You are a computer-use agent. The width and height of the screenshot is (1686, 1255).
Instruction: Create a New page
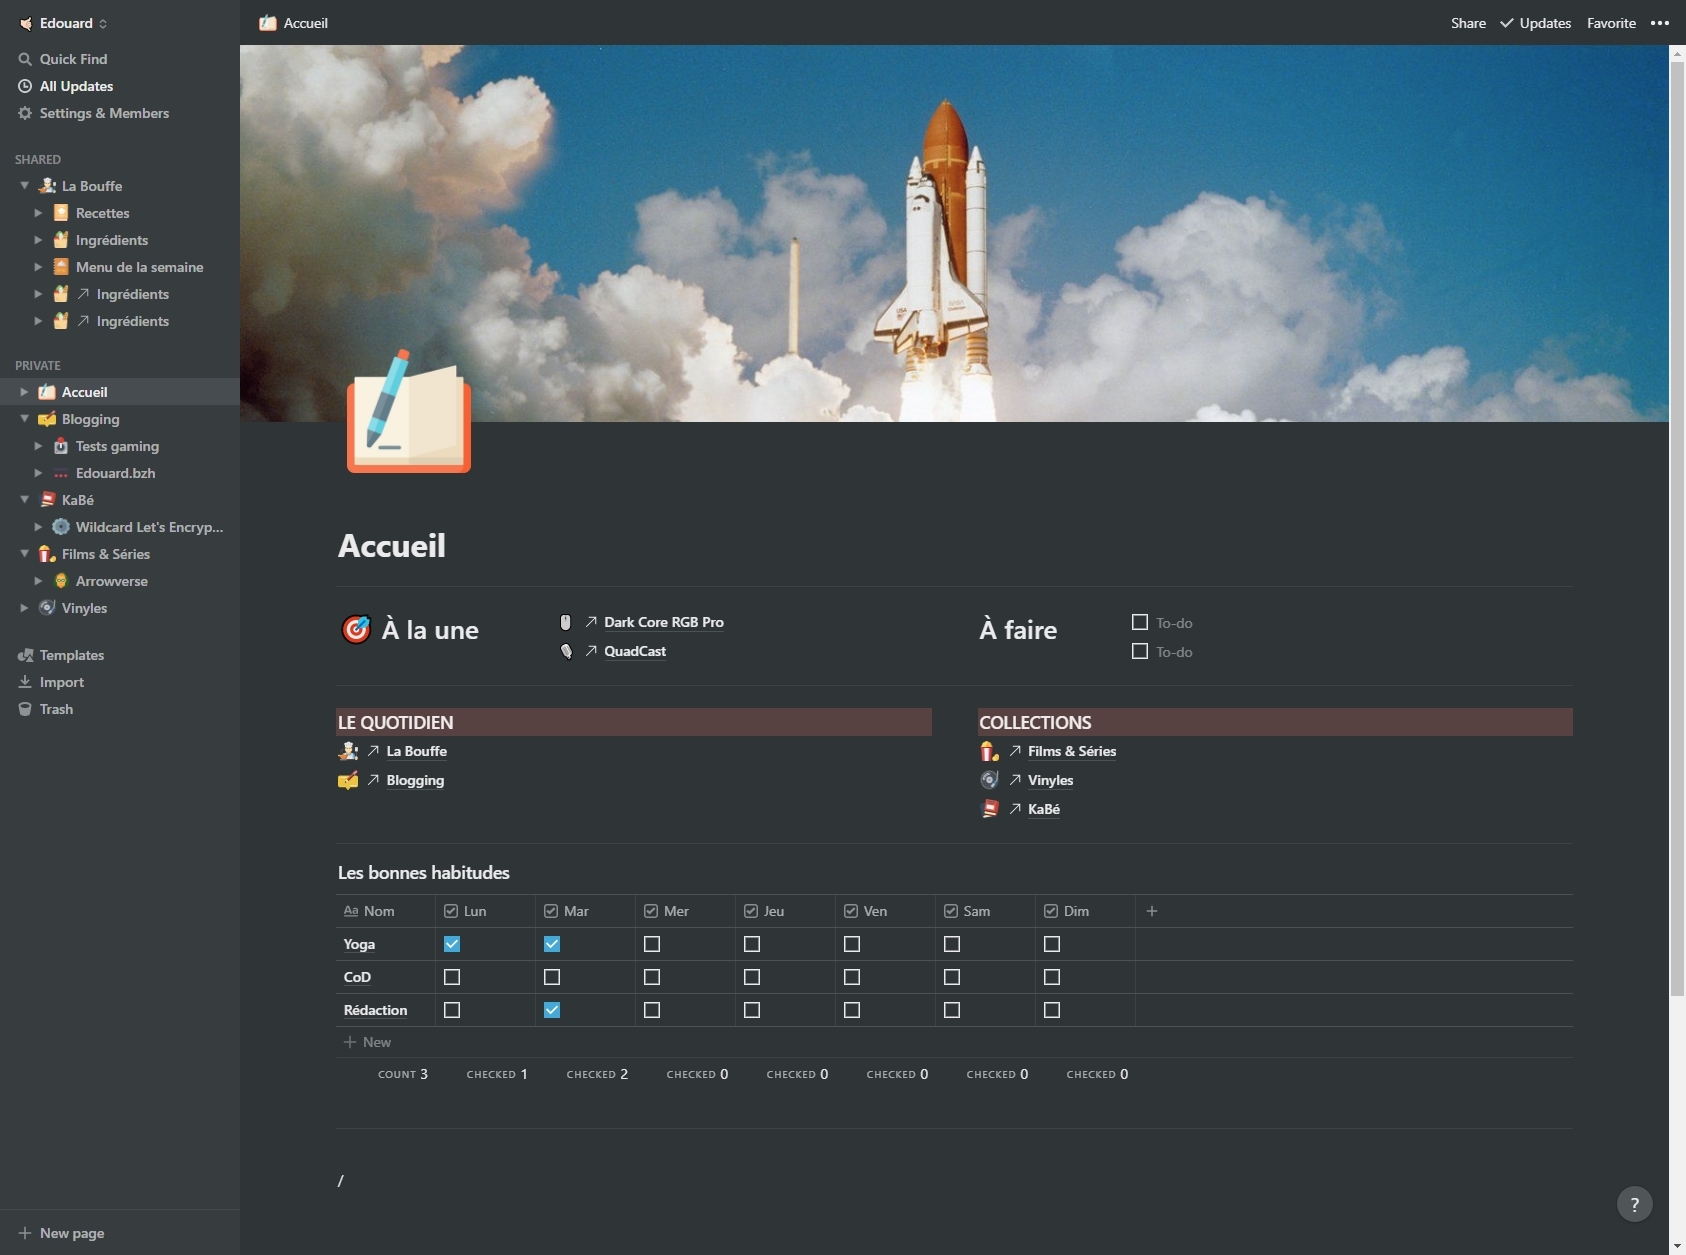coord(62,1233)
